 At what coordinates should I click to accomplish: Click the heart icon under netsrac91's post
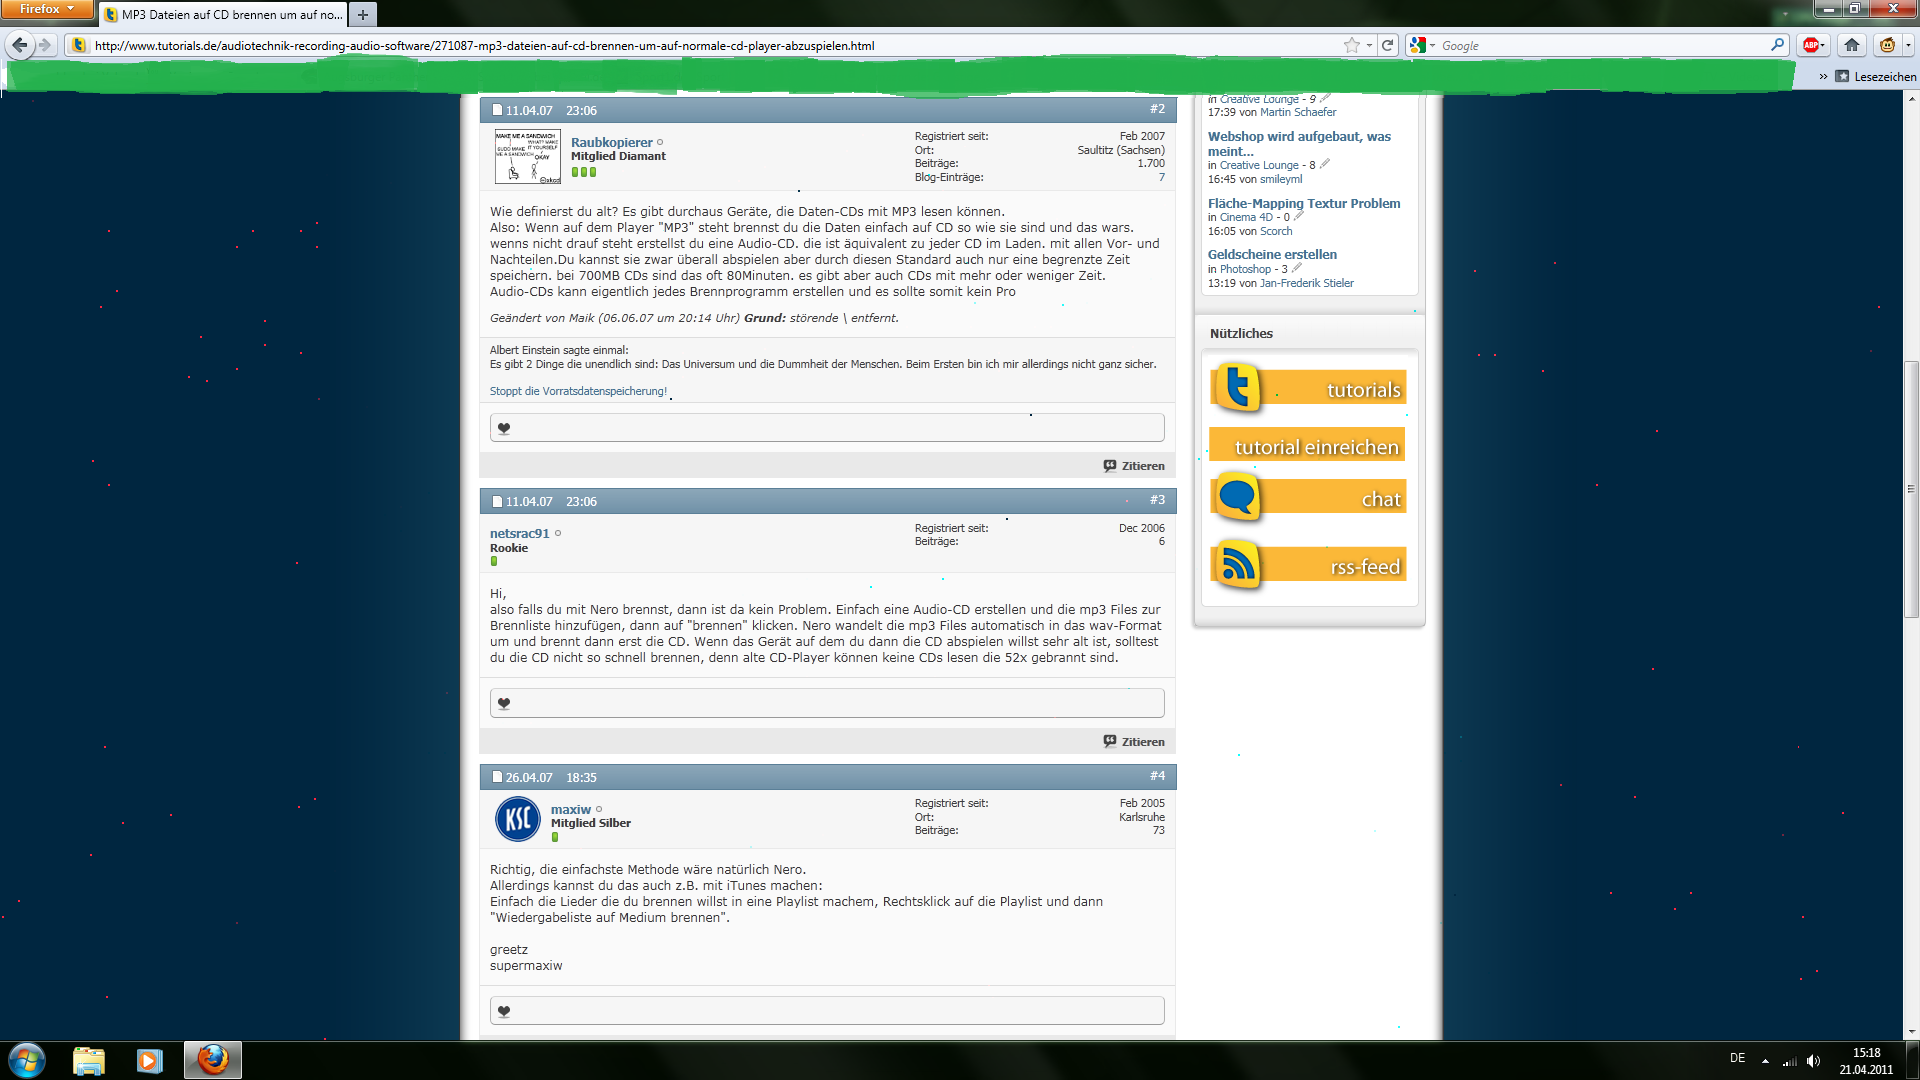[504, 703]
